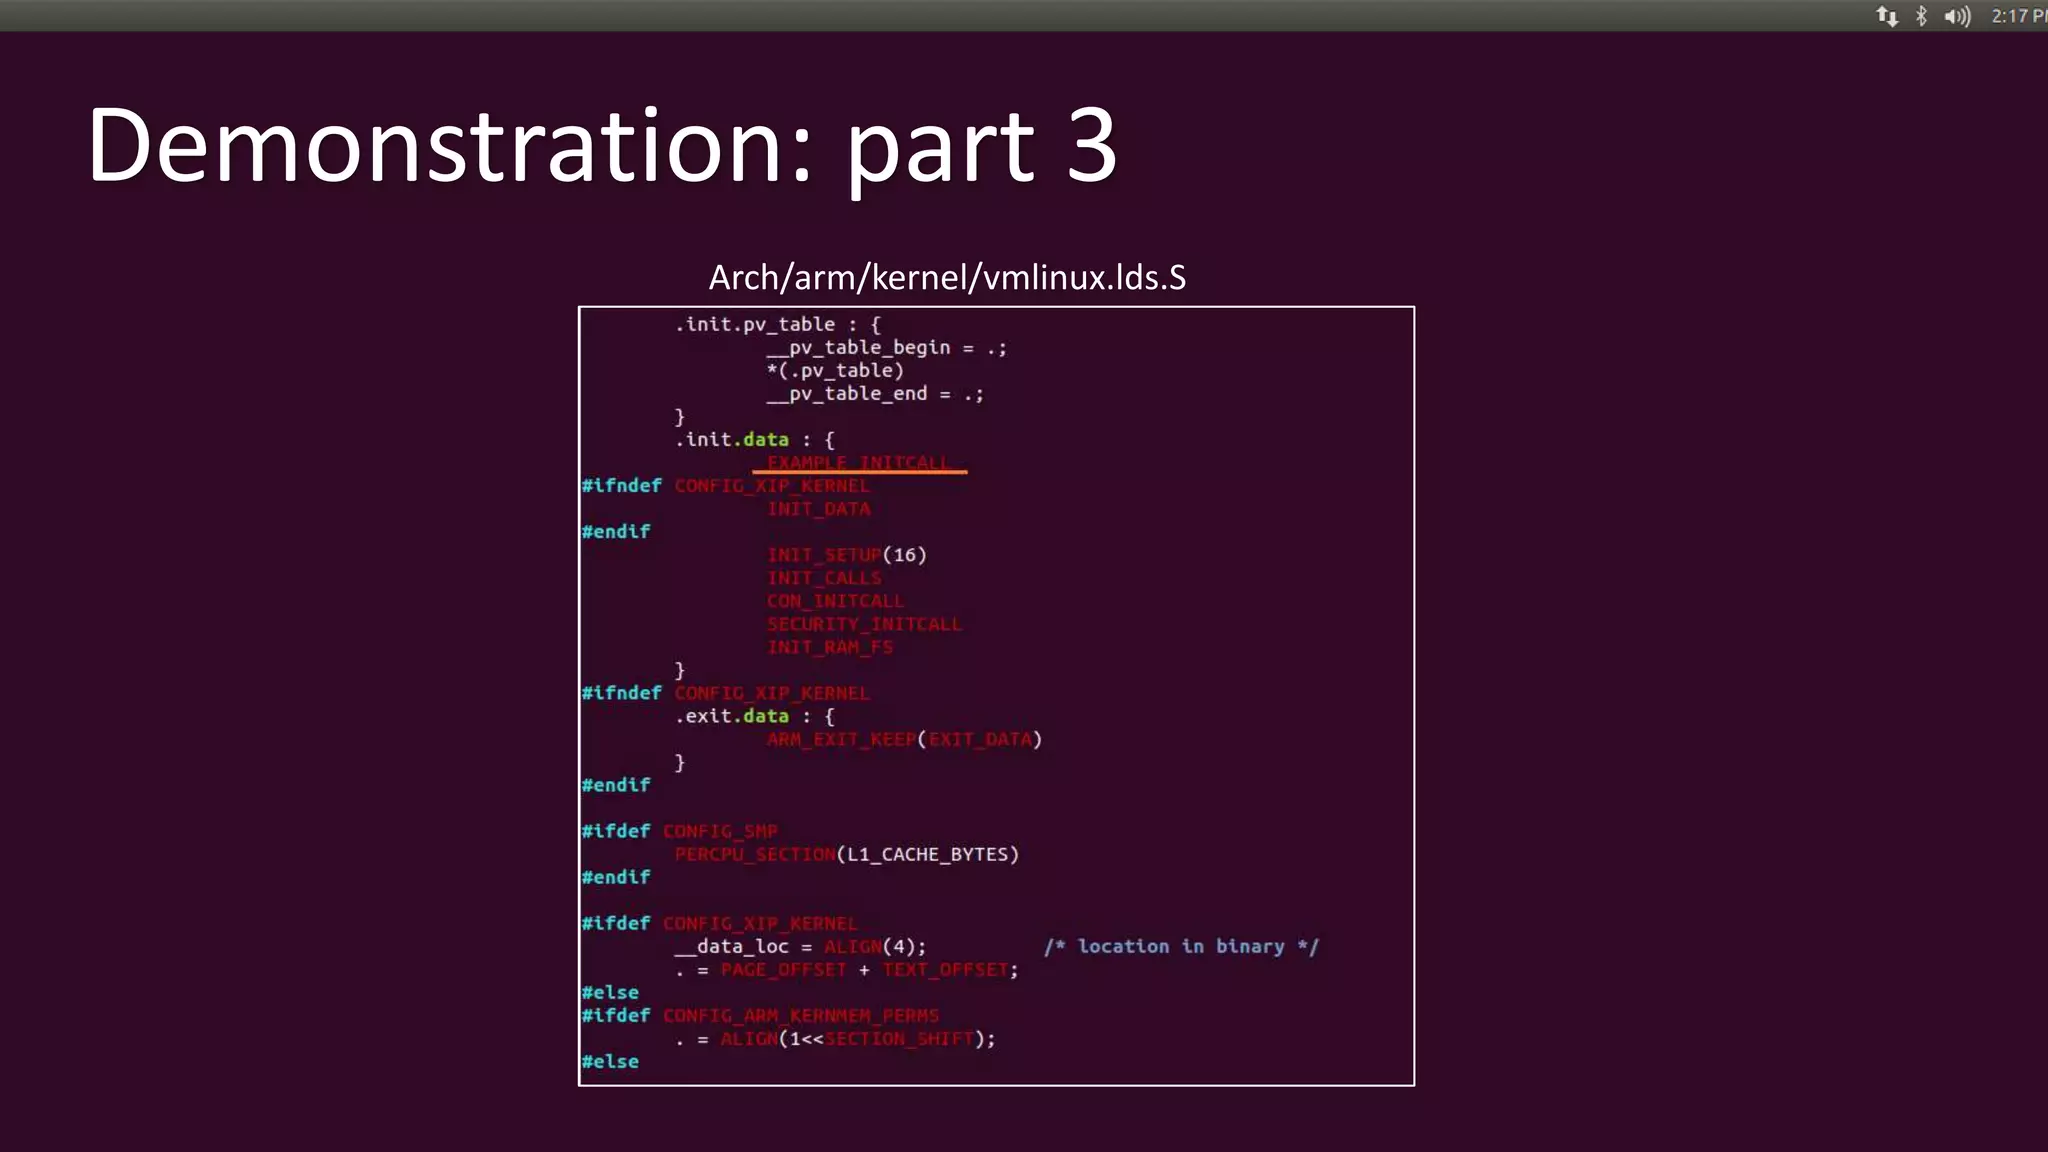Click the Bluetooth icon in top bar
The width and height of the screenshot is (2048, 1152).
pos(1921,16)
